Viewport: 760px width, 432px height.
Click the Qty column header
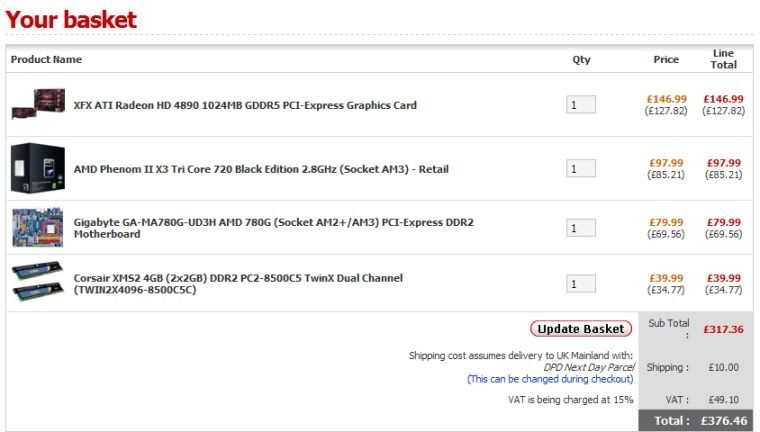[581, 60]
